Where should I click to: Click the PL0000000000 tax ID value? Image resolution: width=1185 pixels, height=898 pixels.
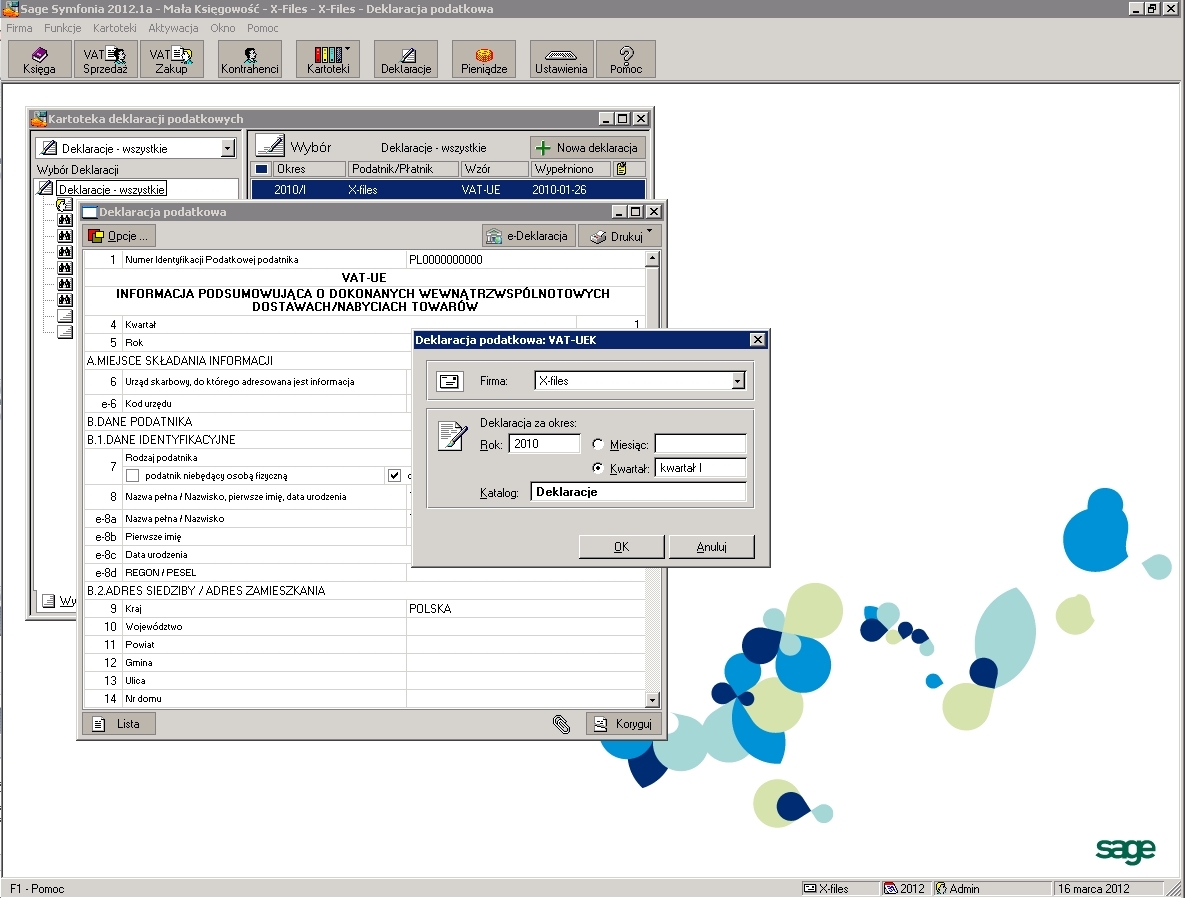tap(446, 259)
